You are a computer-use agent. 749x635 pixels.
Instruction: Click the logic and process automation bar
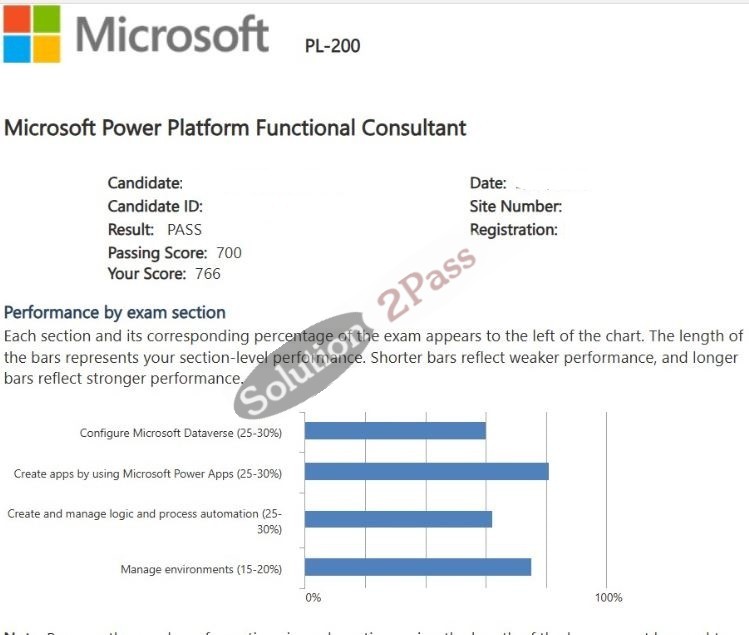coord(398,519)
